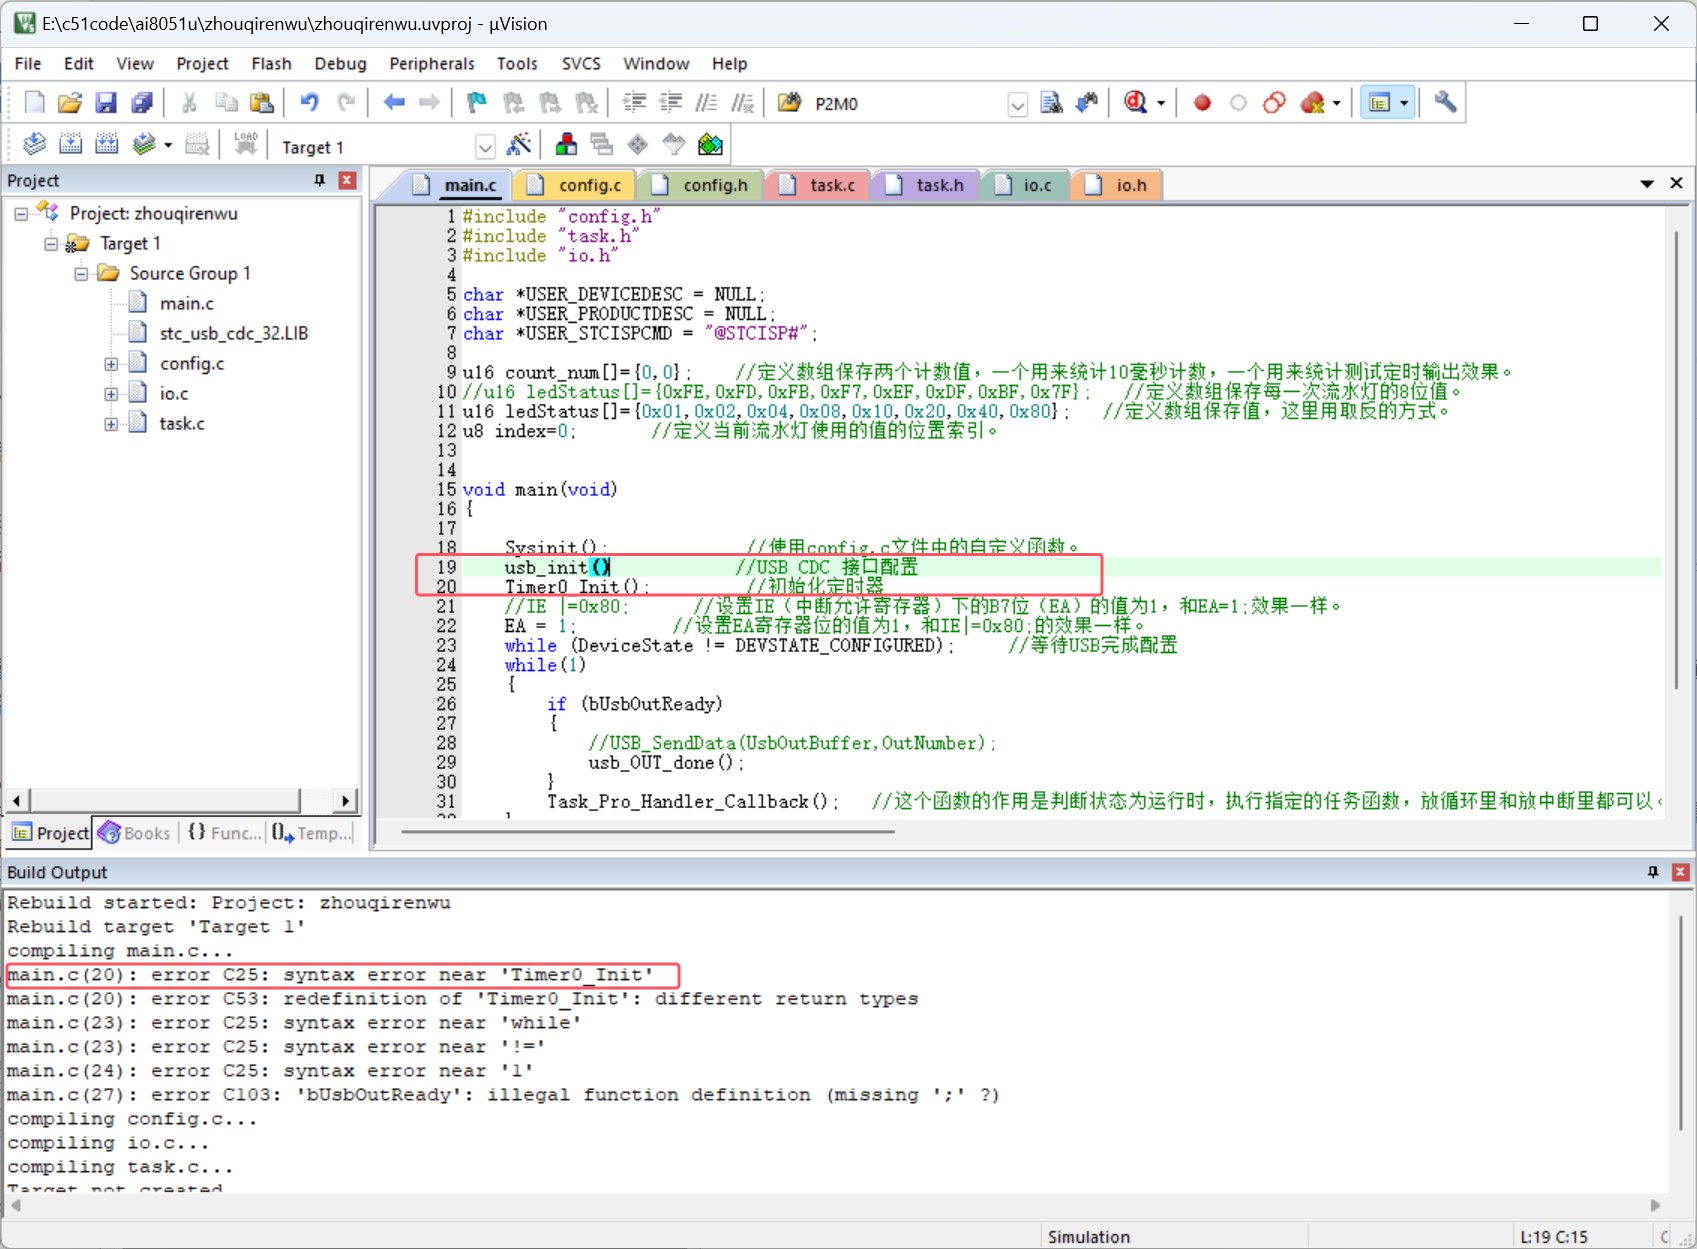This screenshot has width=1697, height=1249.
Task: Disable all breakpoints
Action: point(1274,103)
